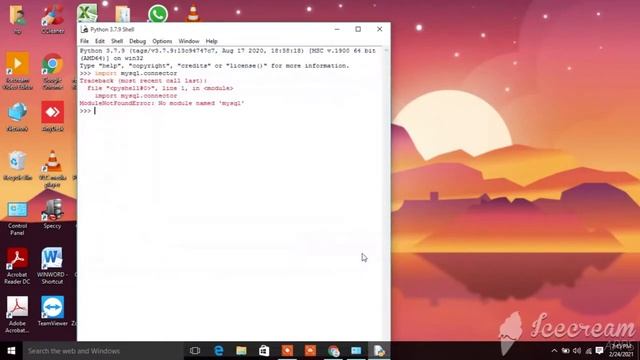Click the first orange app taskbar icon
The height and width of the screenshot is (360, 640).
pyautogui.click(x=287, y=351)
